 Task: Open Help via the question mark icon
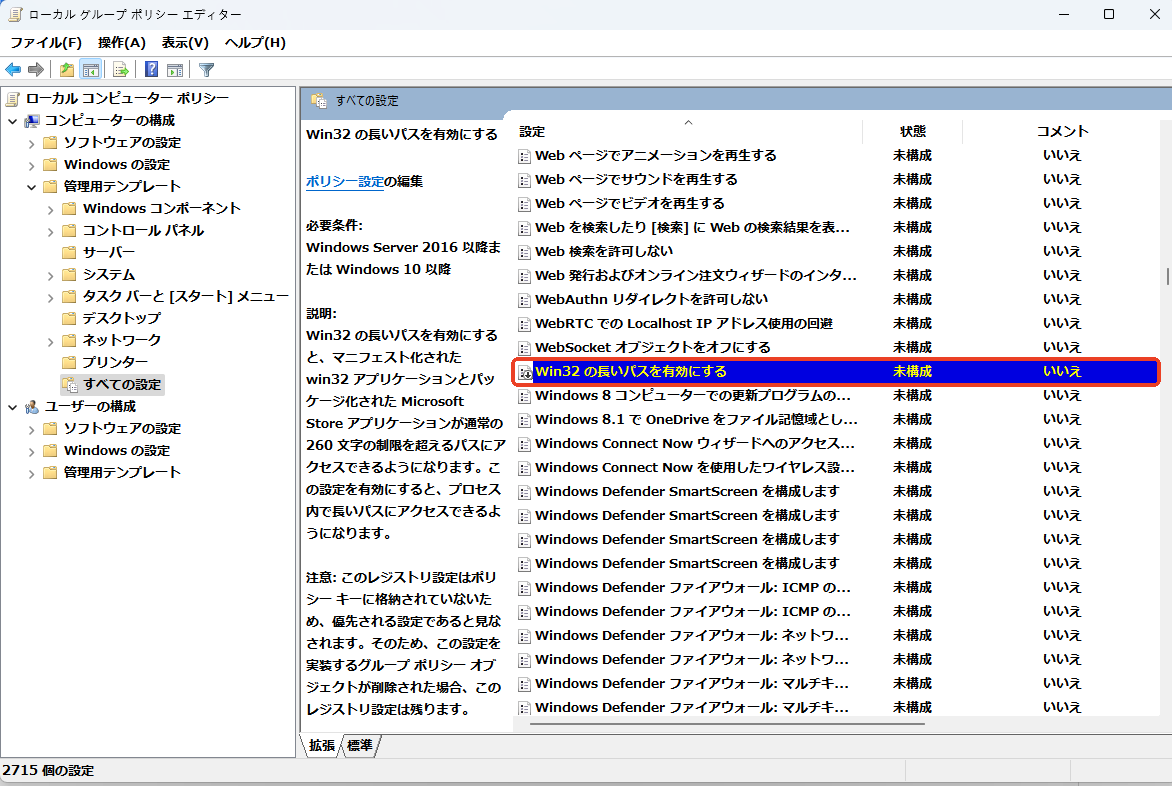coord(150,69)
